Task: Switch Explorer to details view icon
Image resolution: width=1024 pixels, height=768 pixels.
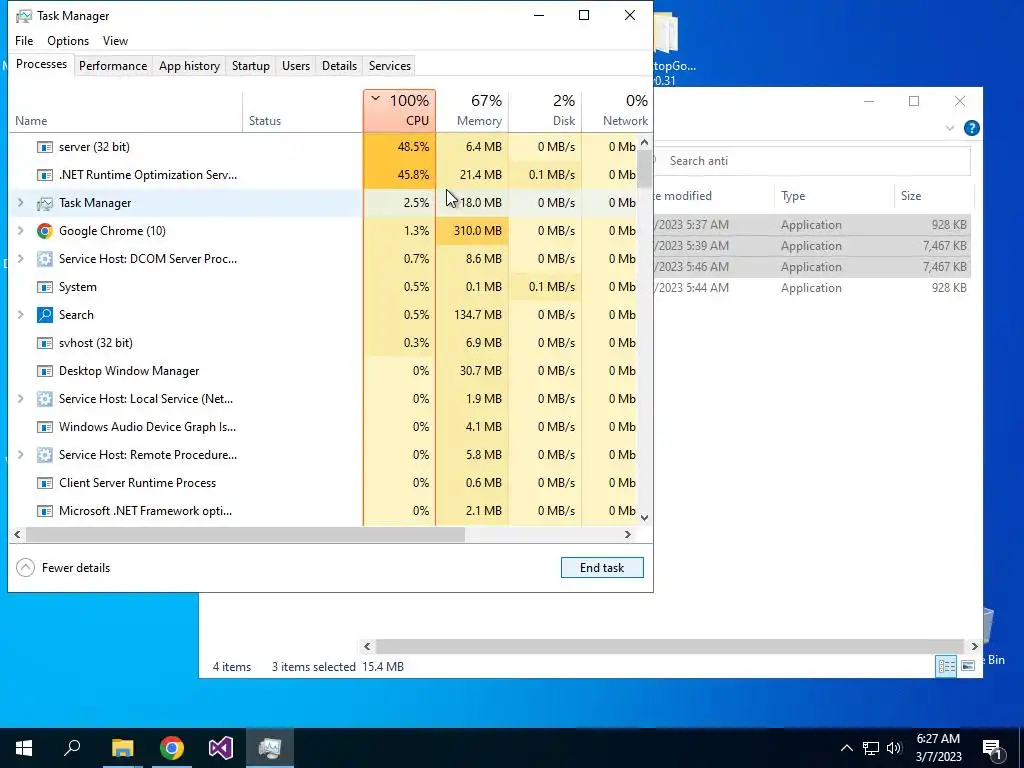Action: (x=946, y=666)
